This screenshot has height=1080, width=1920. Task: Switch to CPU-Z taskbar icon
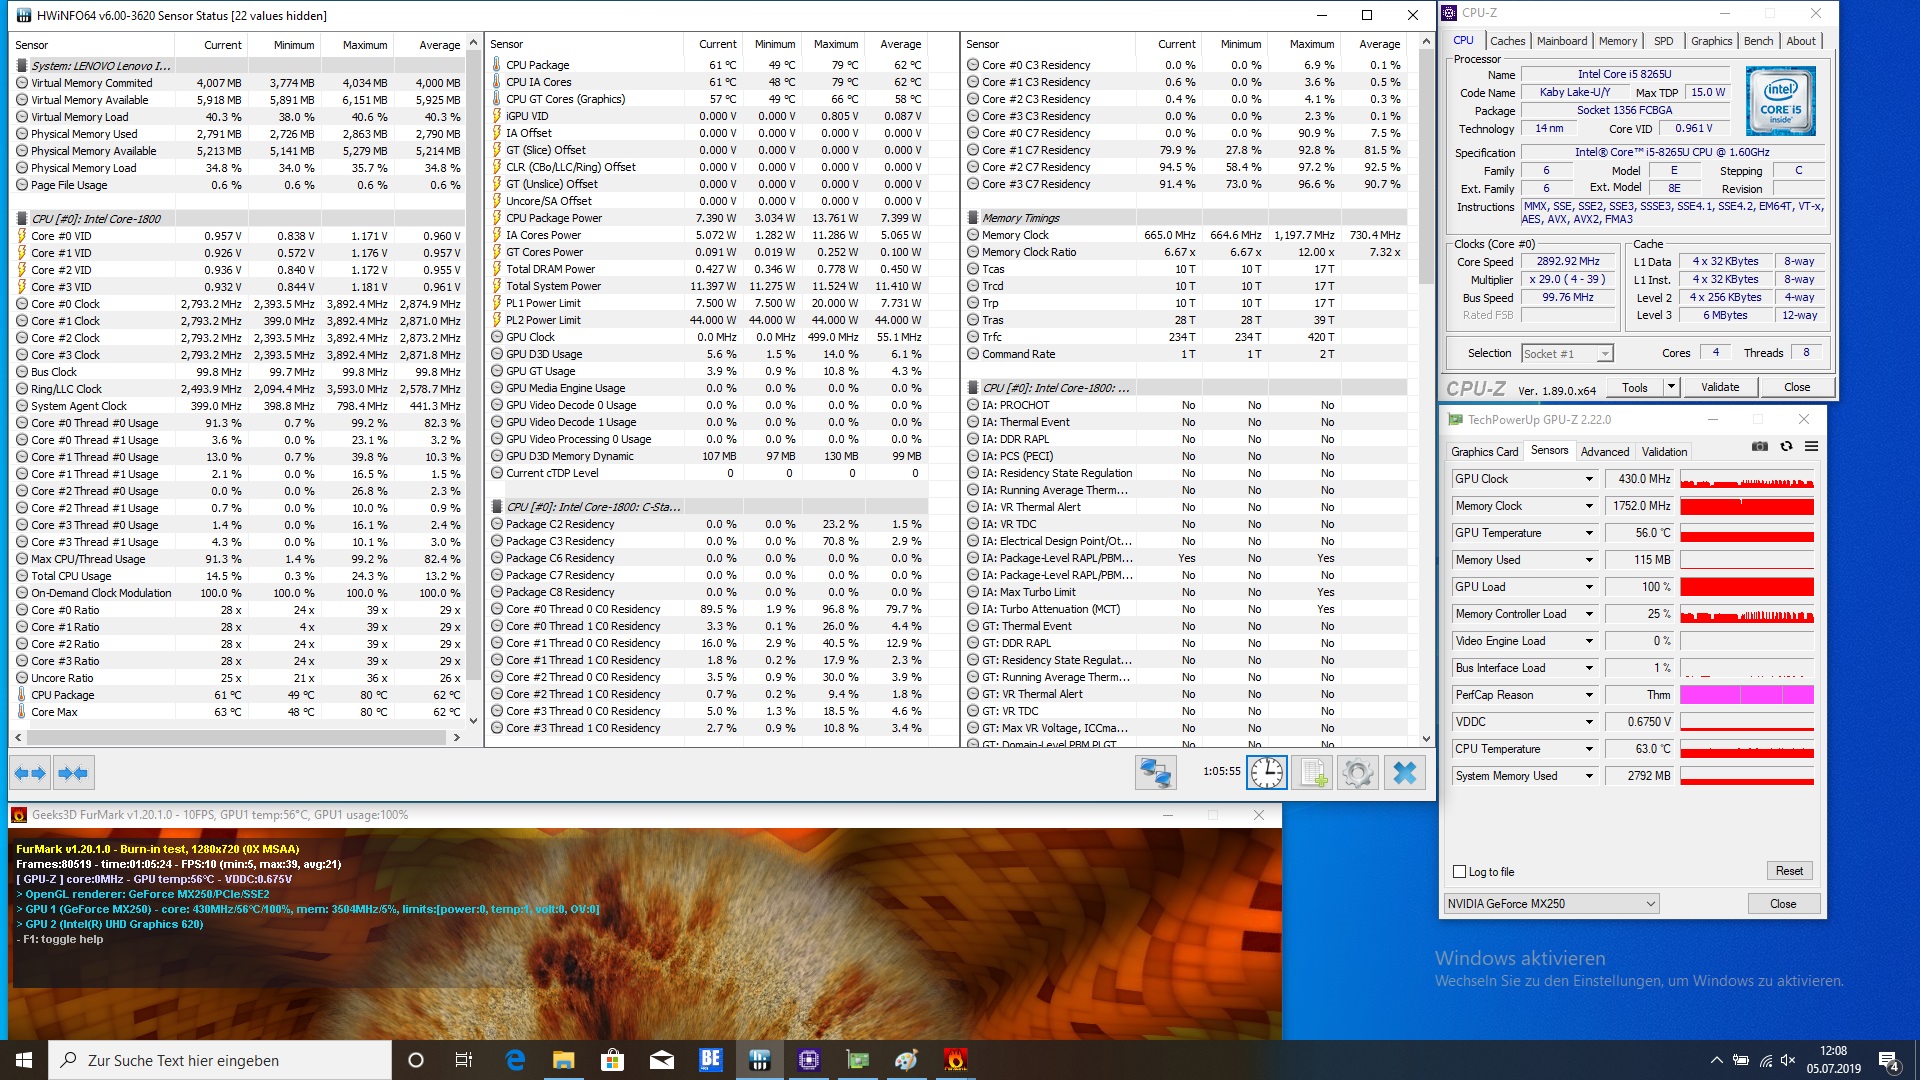click(x=809, y=1060)
